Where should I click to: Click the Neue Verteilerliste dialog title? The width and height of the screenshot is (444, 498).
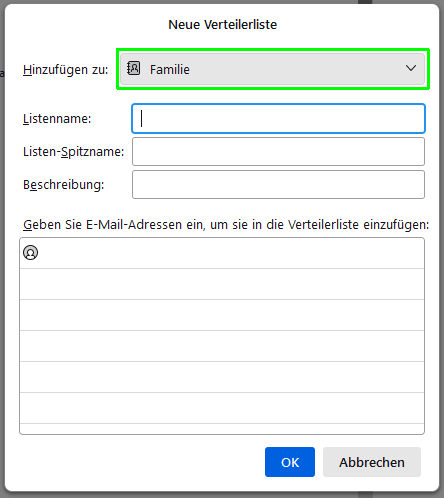(x=222, y=25)
